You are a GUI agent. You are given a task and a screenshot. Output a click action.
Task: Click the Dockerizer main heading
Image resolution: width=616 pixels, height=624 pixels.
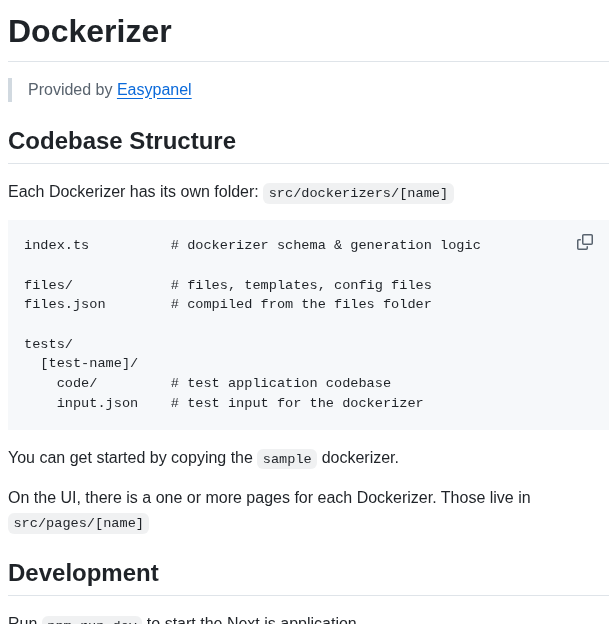pyautogui.click(x=90, y=31)
